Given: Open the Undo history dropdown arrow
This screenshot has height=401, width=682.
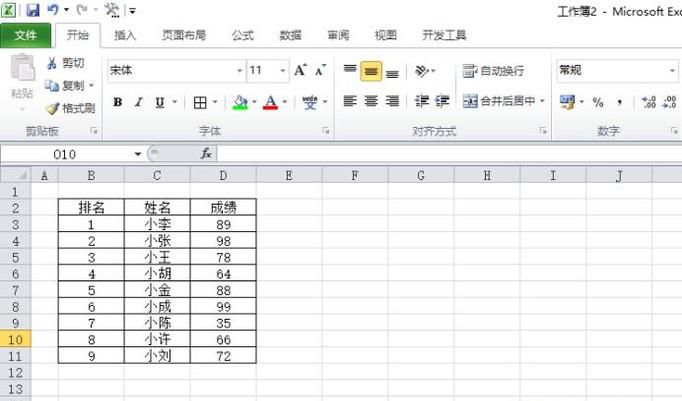Looking at the screenshot, I should [x=66, y=10].
